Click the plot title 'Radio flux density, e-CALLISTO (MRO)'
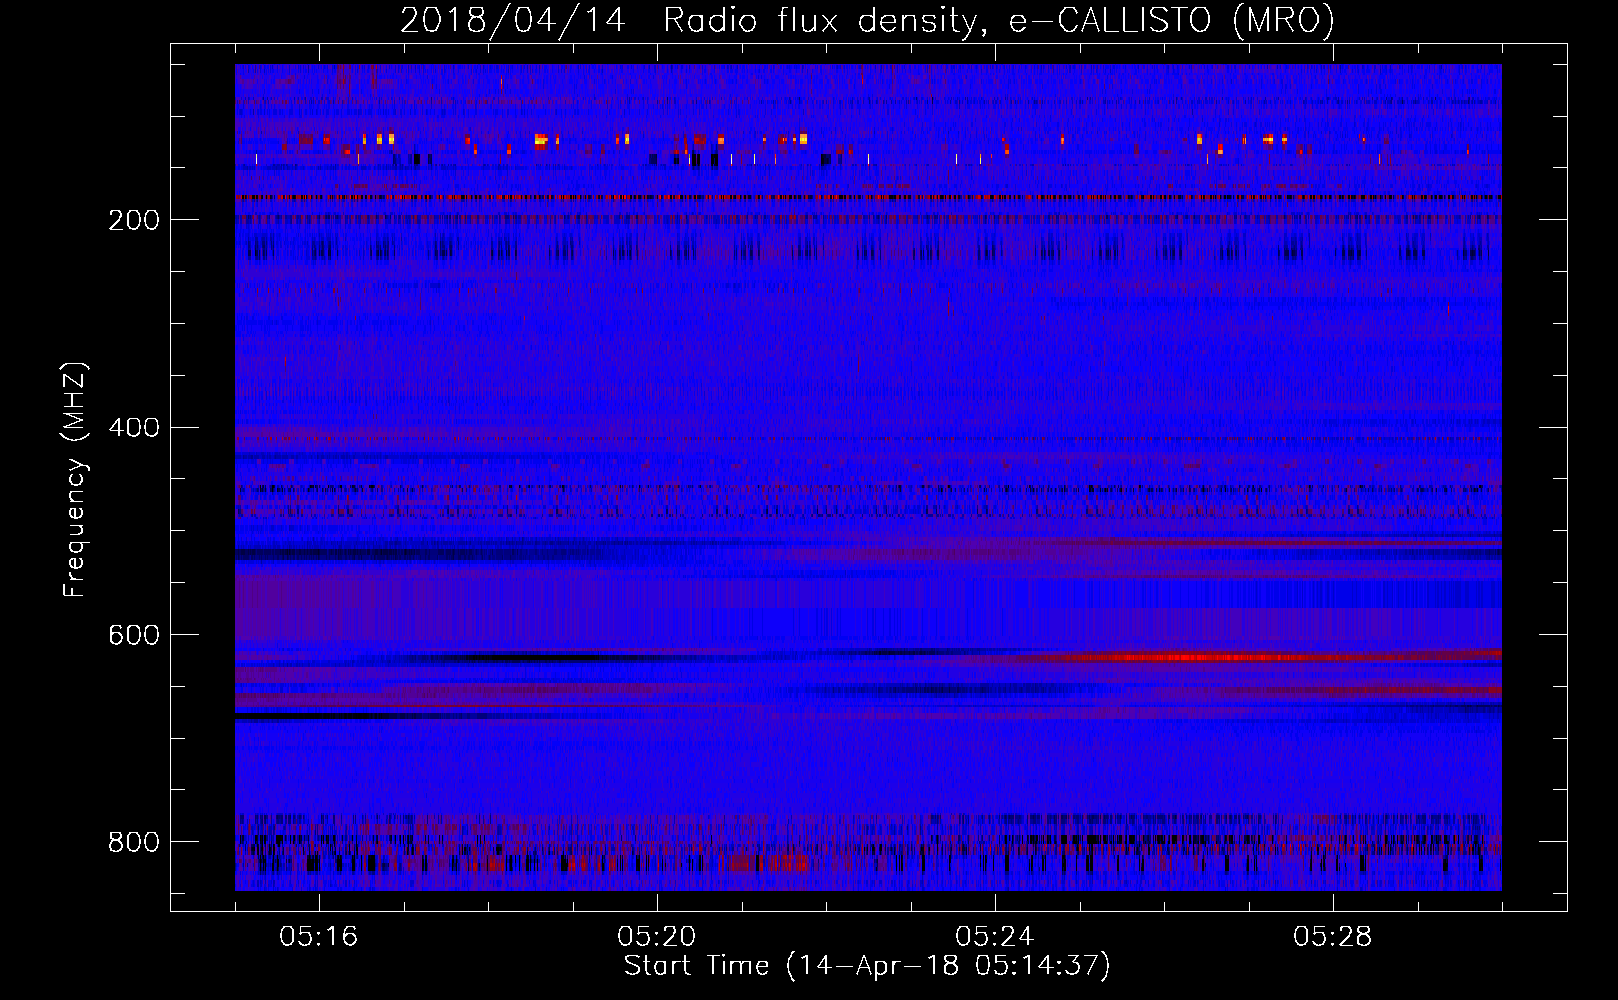The width and height of the screenshot is (1618, 1000). tap(998, 20)
